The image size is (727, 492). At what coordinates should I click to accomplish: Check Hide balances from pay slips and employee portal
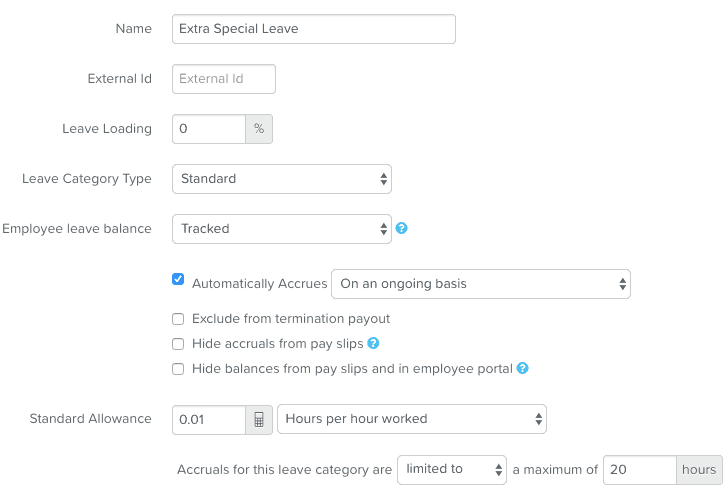[x=178, y=369]
